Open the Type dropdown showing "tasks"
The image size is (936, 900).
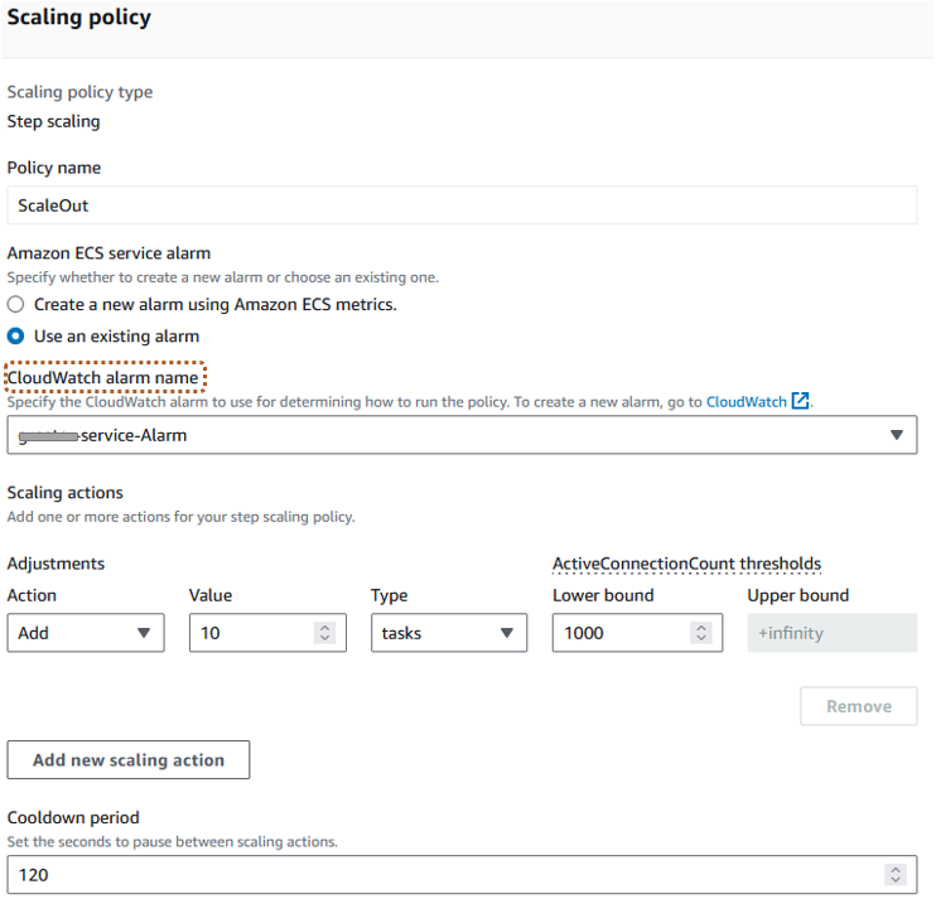(448, 632)
